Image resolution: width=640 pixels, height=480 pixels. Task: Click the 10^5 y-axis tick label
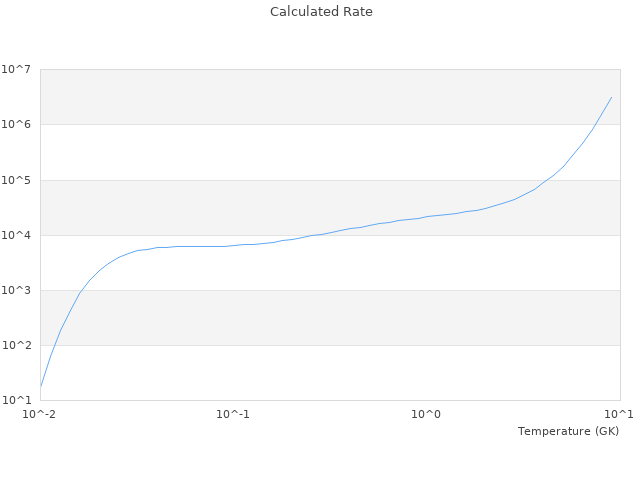click(x=16, y=180)
